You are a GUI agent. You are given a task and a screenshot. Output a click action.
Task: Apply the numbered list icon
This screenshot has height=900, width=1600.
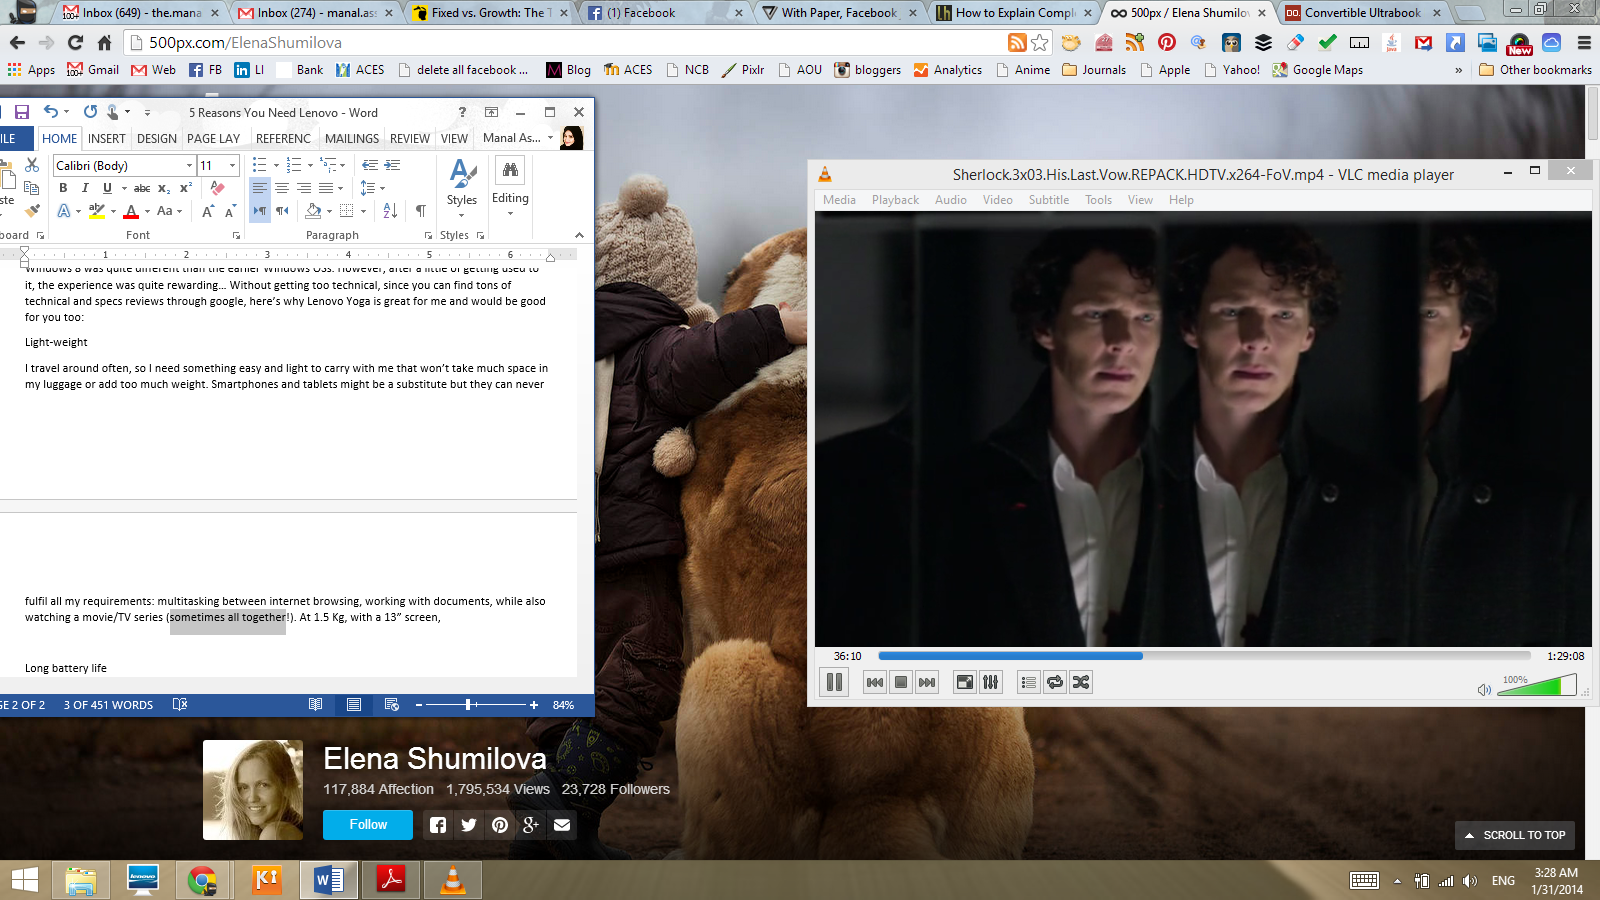coord(294,165)
